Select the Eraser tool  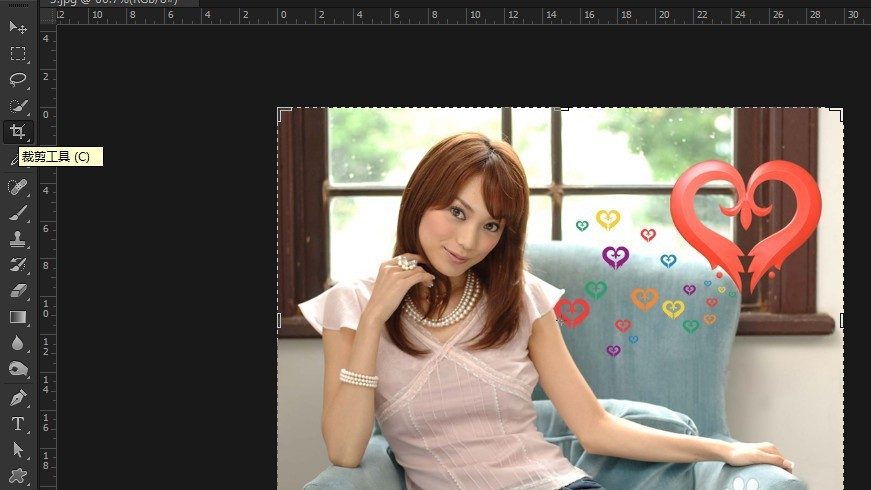[18, 291]
